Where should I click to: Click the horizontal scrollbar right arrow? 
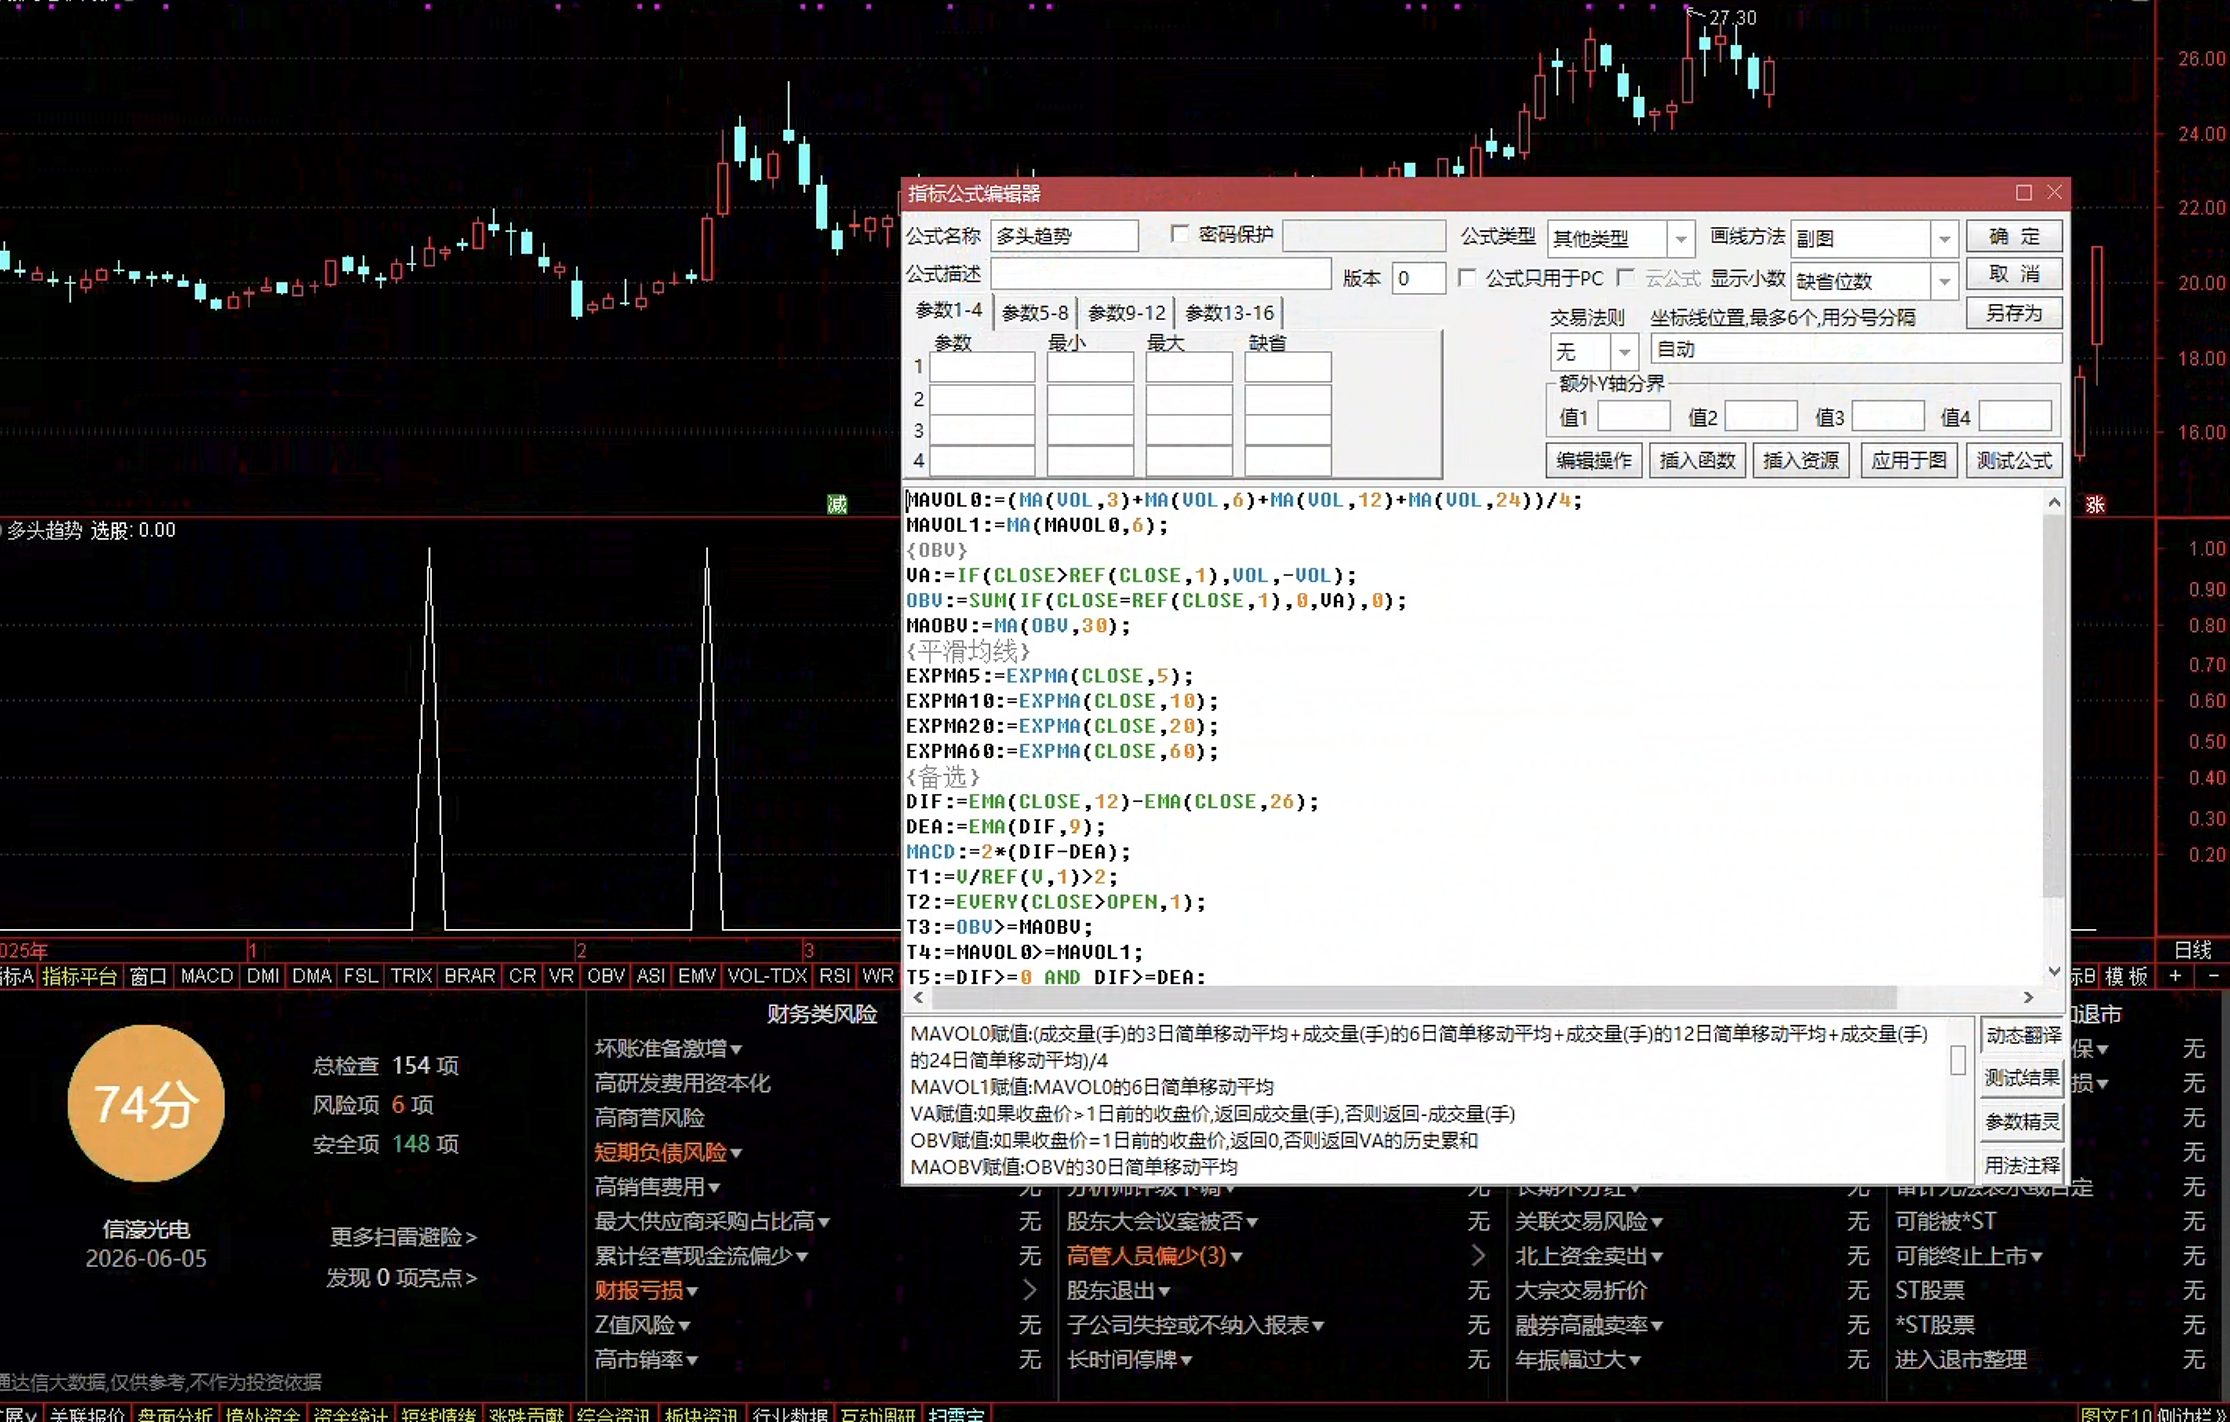click(2028, 997)
